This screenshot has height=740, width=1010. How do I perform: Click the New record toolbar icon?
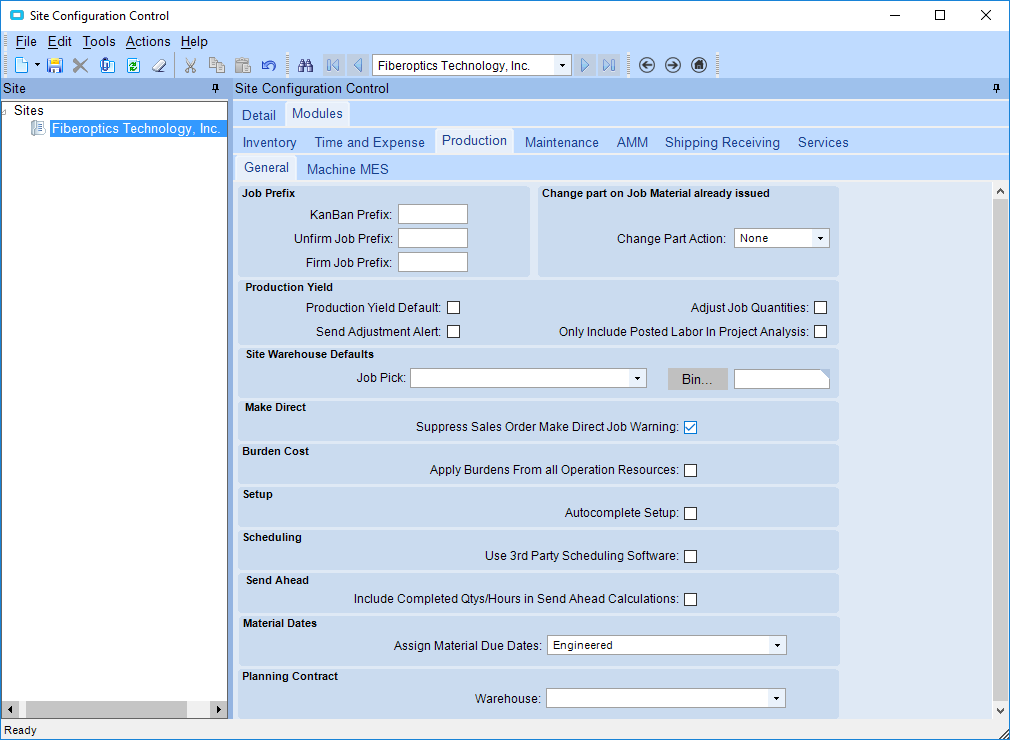(x=21, y=65)
